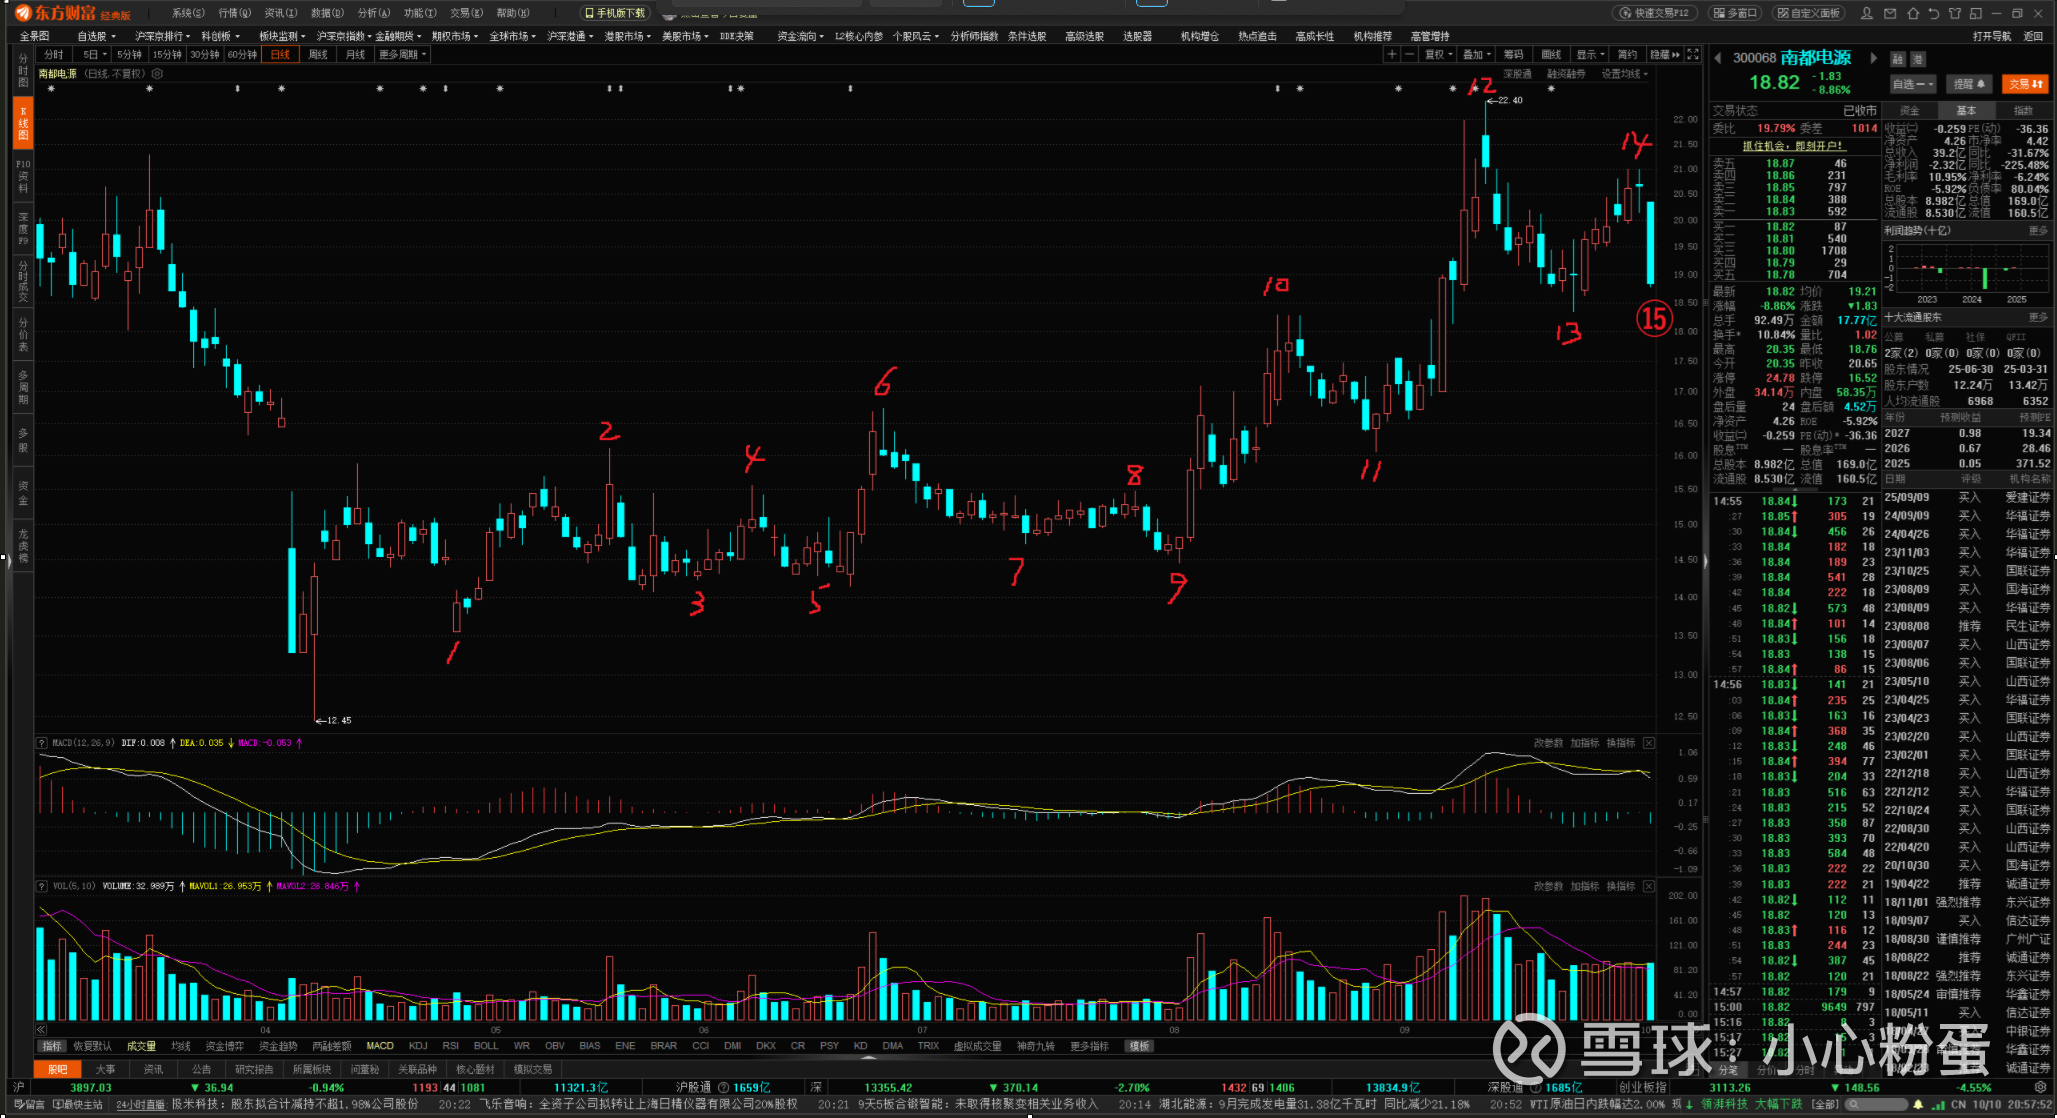This screenshot has height=1118, width=2057.
Task: Open chart settings gear beside 南都电源 label
Action: [157, 74]
